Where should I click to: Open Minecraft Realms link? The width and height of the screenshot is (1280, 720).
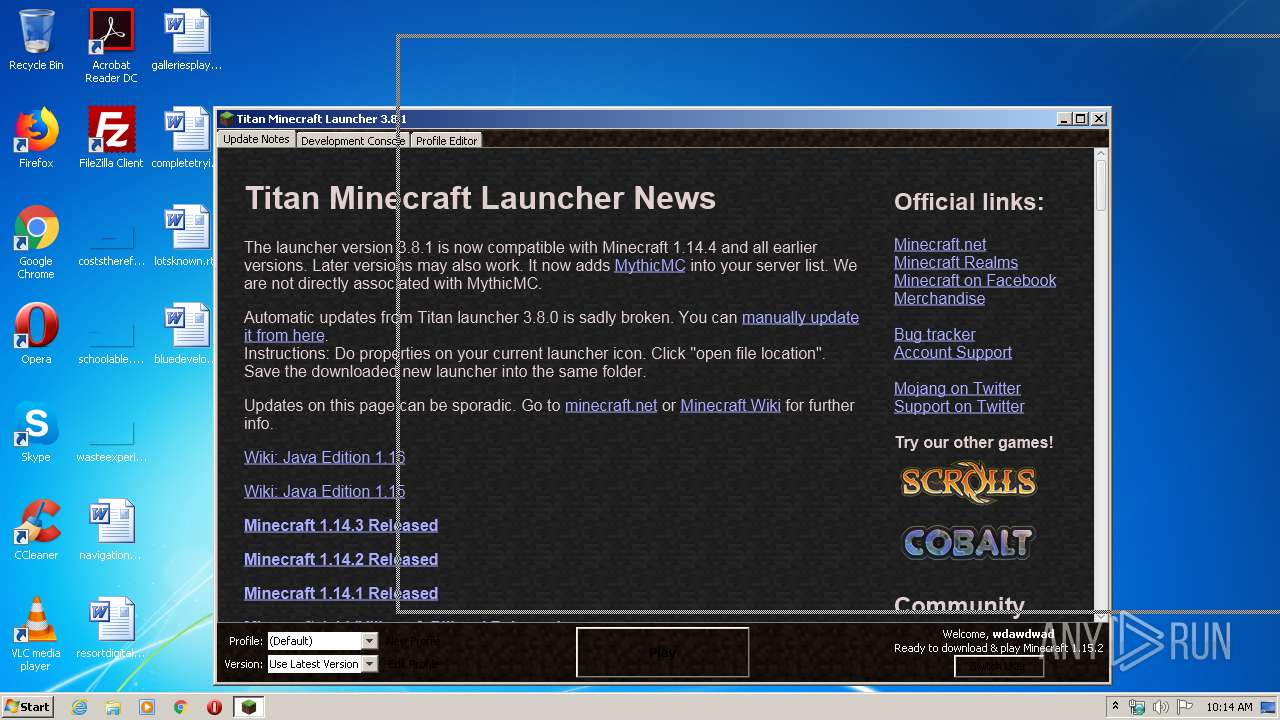coord(956,262)
